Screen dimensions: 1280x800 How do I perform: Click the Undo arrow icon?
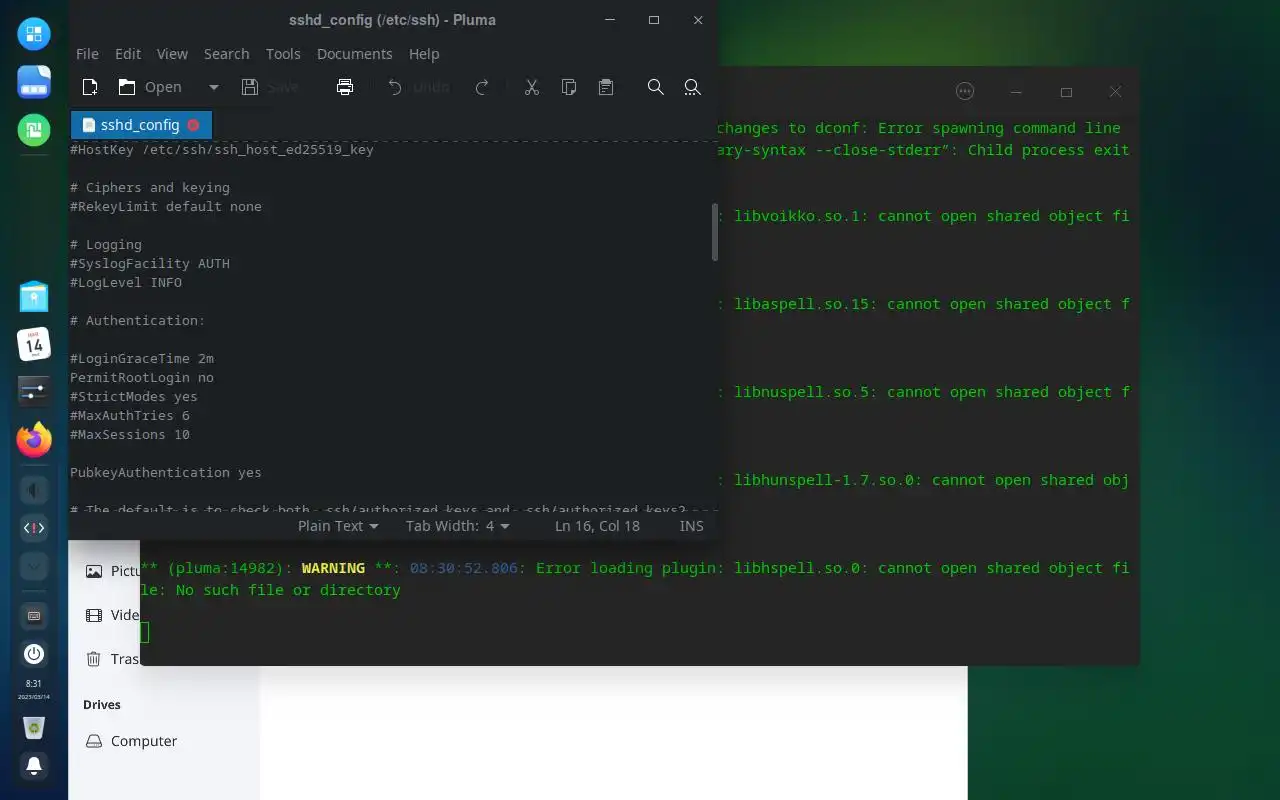point(395,87)
